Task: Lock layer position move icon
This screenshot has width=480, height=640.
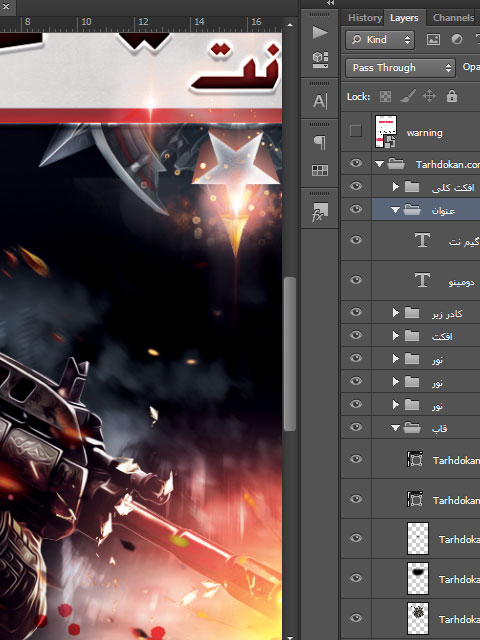Action: (x=429, y=96)
